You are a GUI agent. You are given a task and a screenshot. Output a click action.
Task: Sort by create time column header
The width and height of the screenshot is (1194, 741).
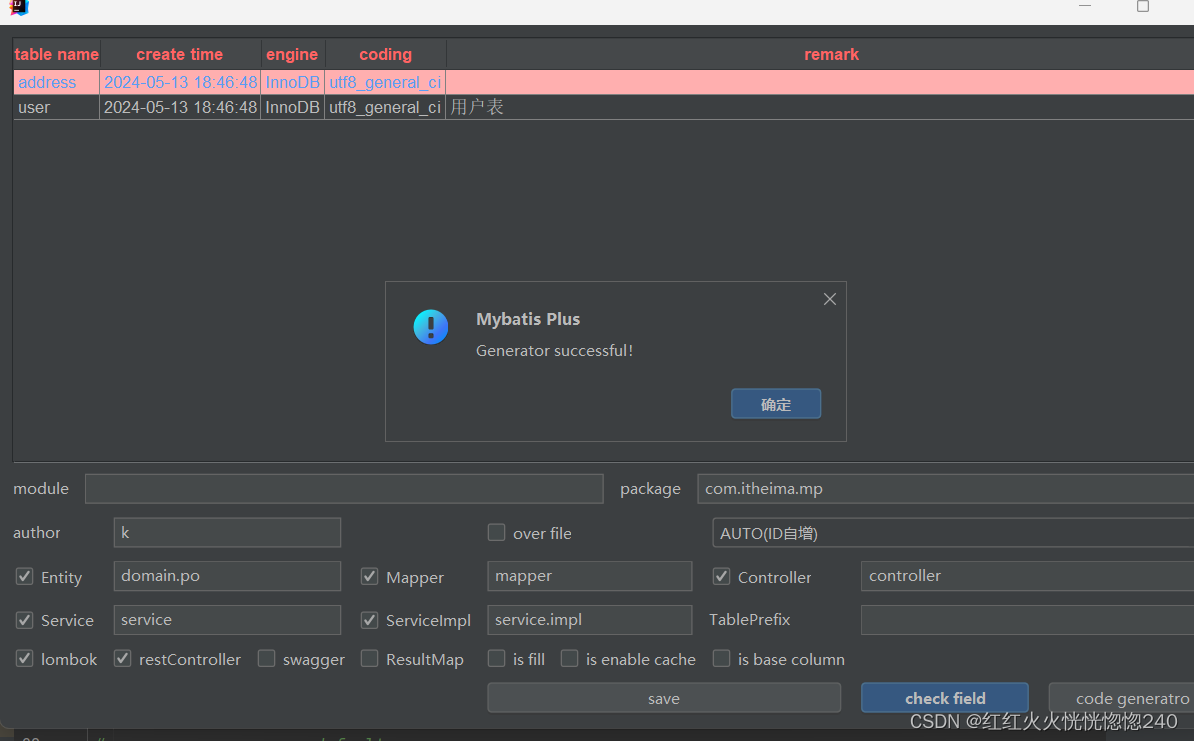pos(180,54)
